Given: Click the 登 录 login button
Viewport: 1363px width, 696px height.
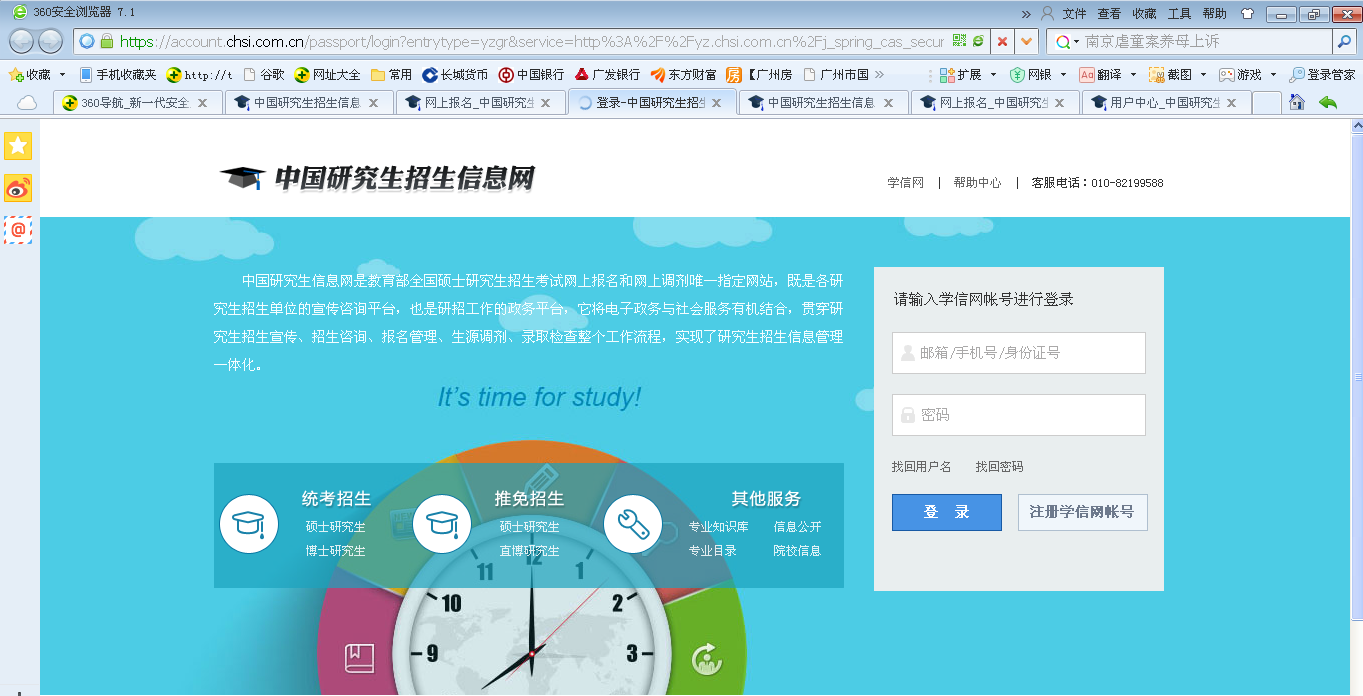Looking at the screenshot, I should [946, 512].
